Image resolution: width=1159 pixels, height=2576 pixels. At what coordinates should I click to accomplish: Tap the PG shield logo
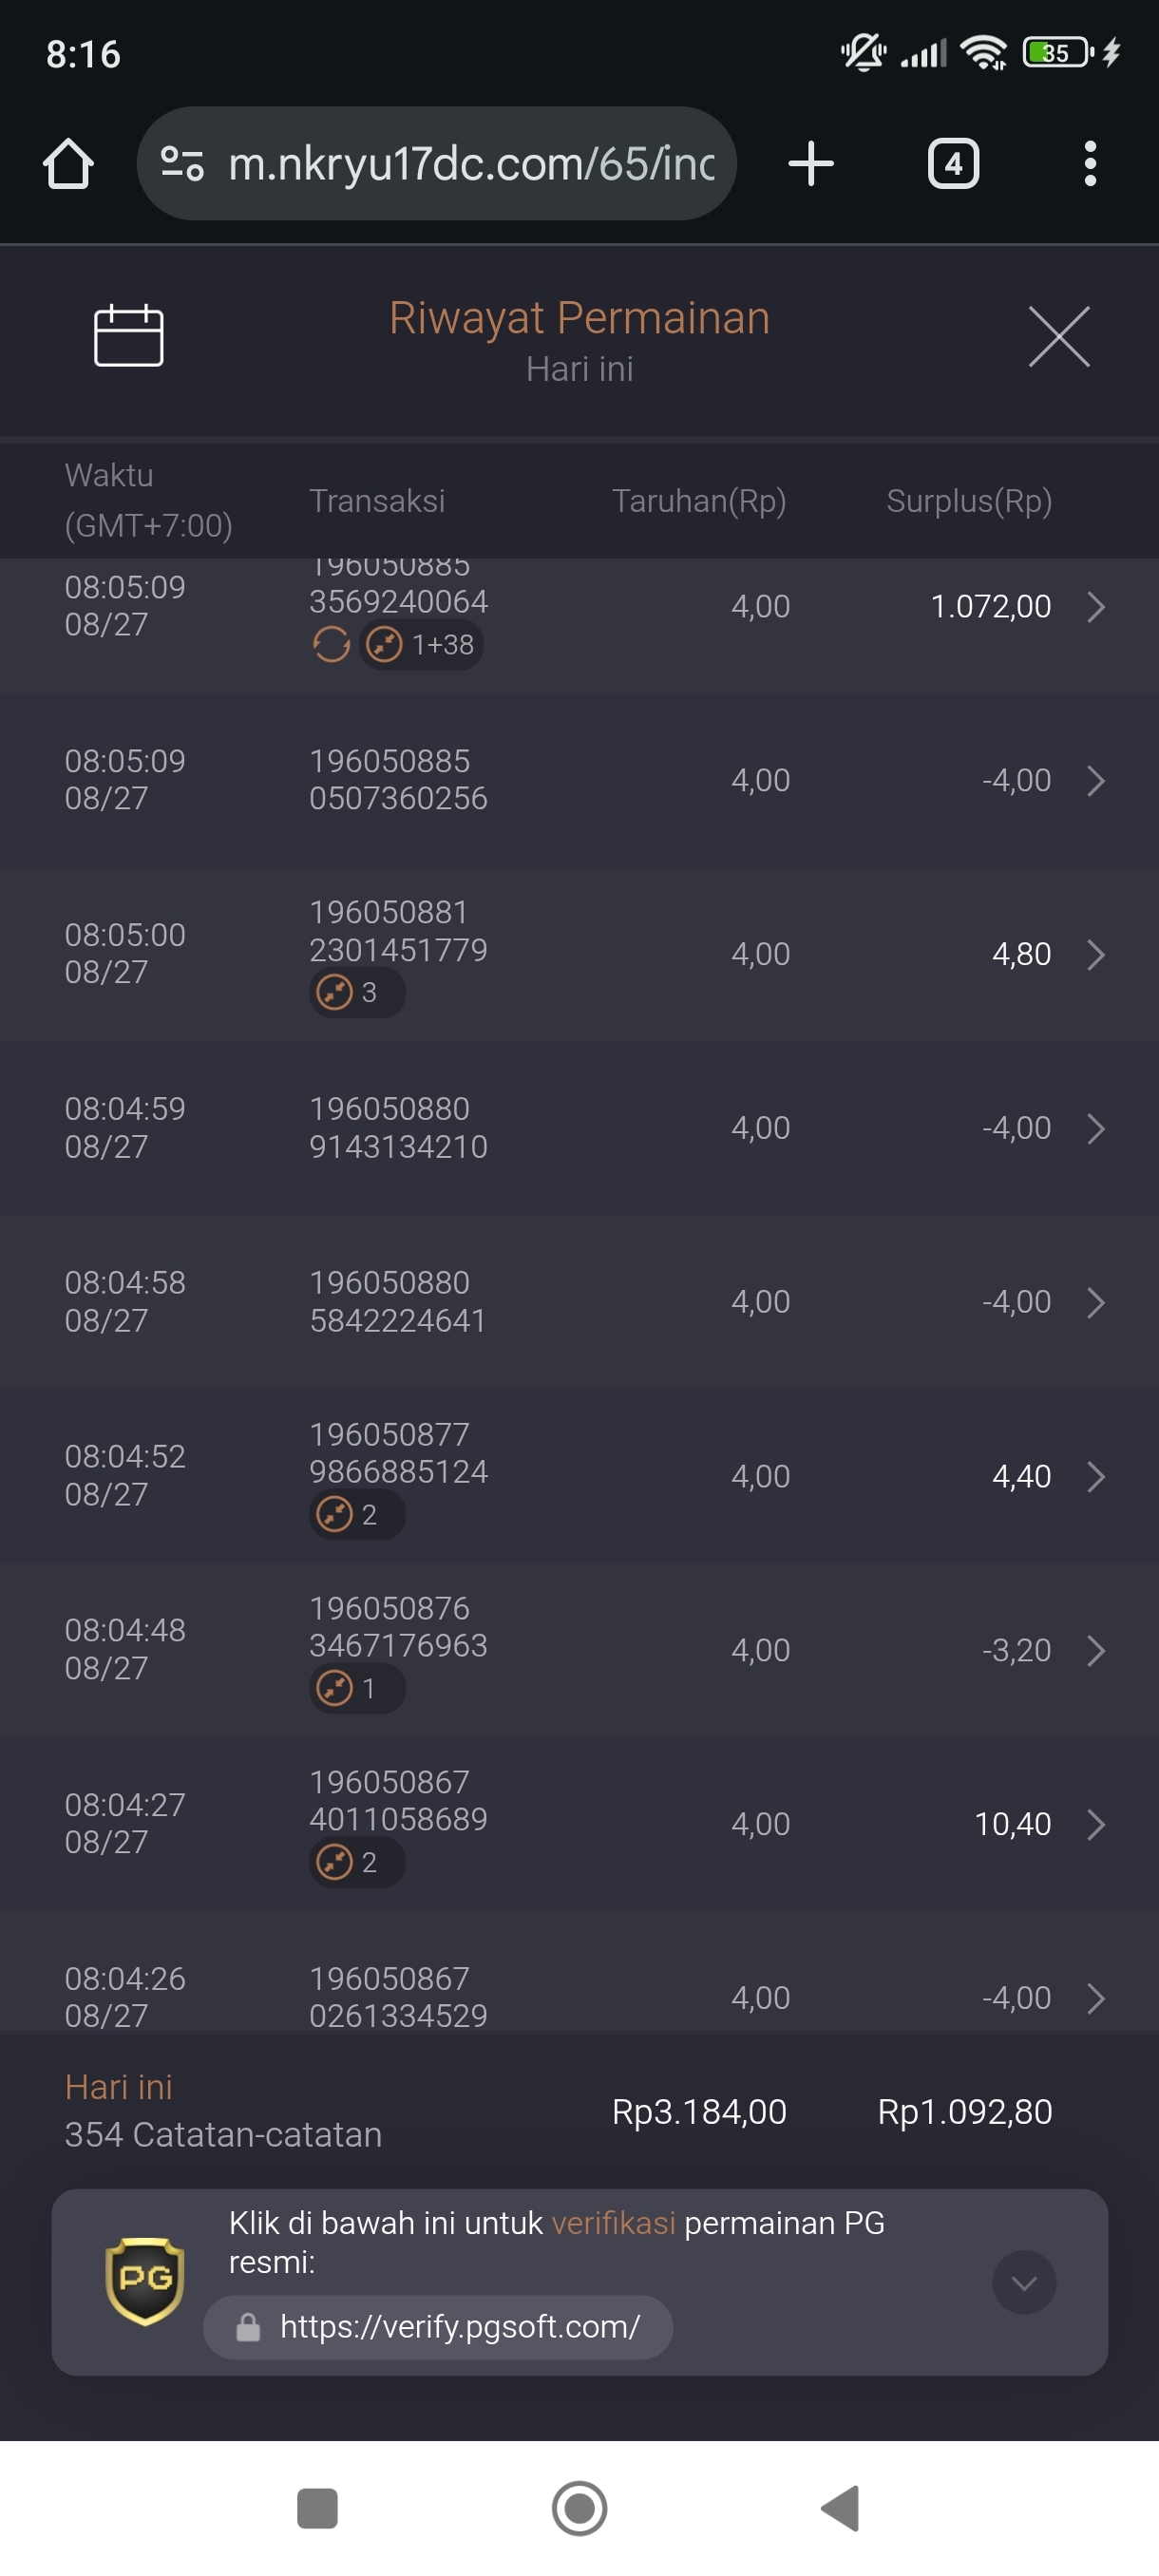(145, 2281)
